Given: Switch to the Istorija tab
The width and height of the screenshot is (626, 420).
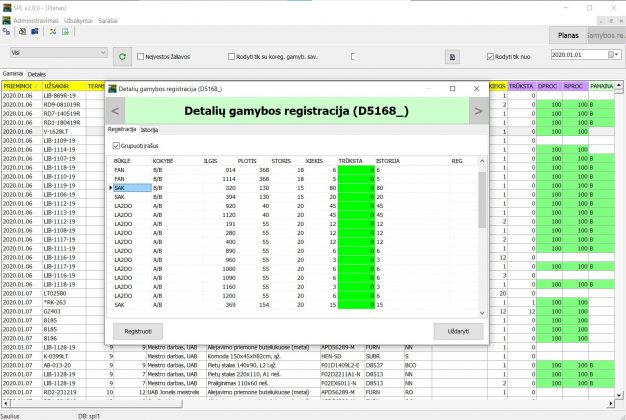Looking at the screenshot, I should [149, 130].
